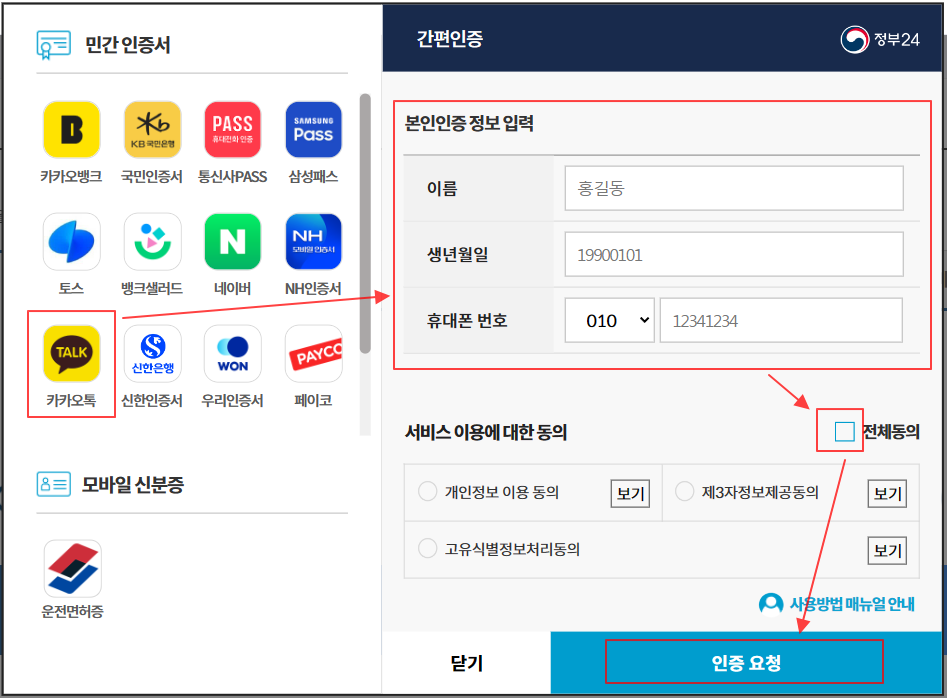Select the 고유식별정보처리동의 radio button
This screenshot has height=698, width=947.
[428, 548]
